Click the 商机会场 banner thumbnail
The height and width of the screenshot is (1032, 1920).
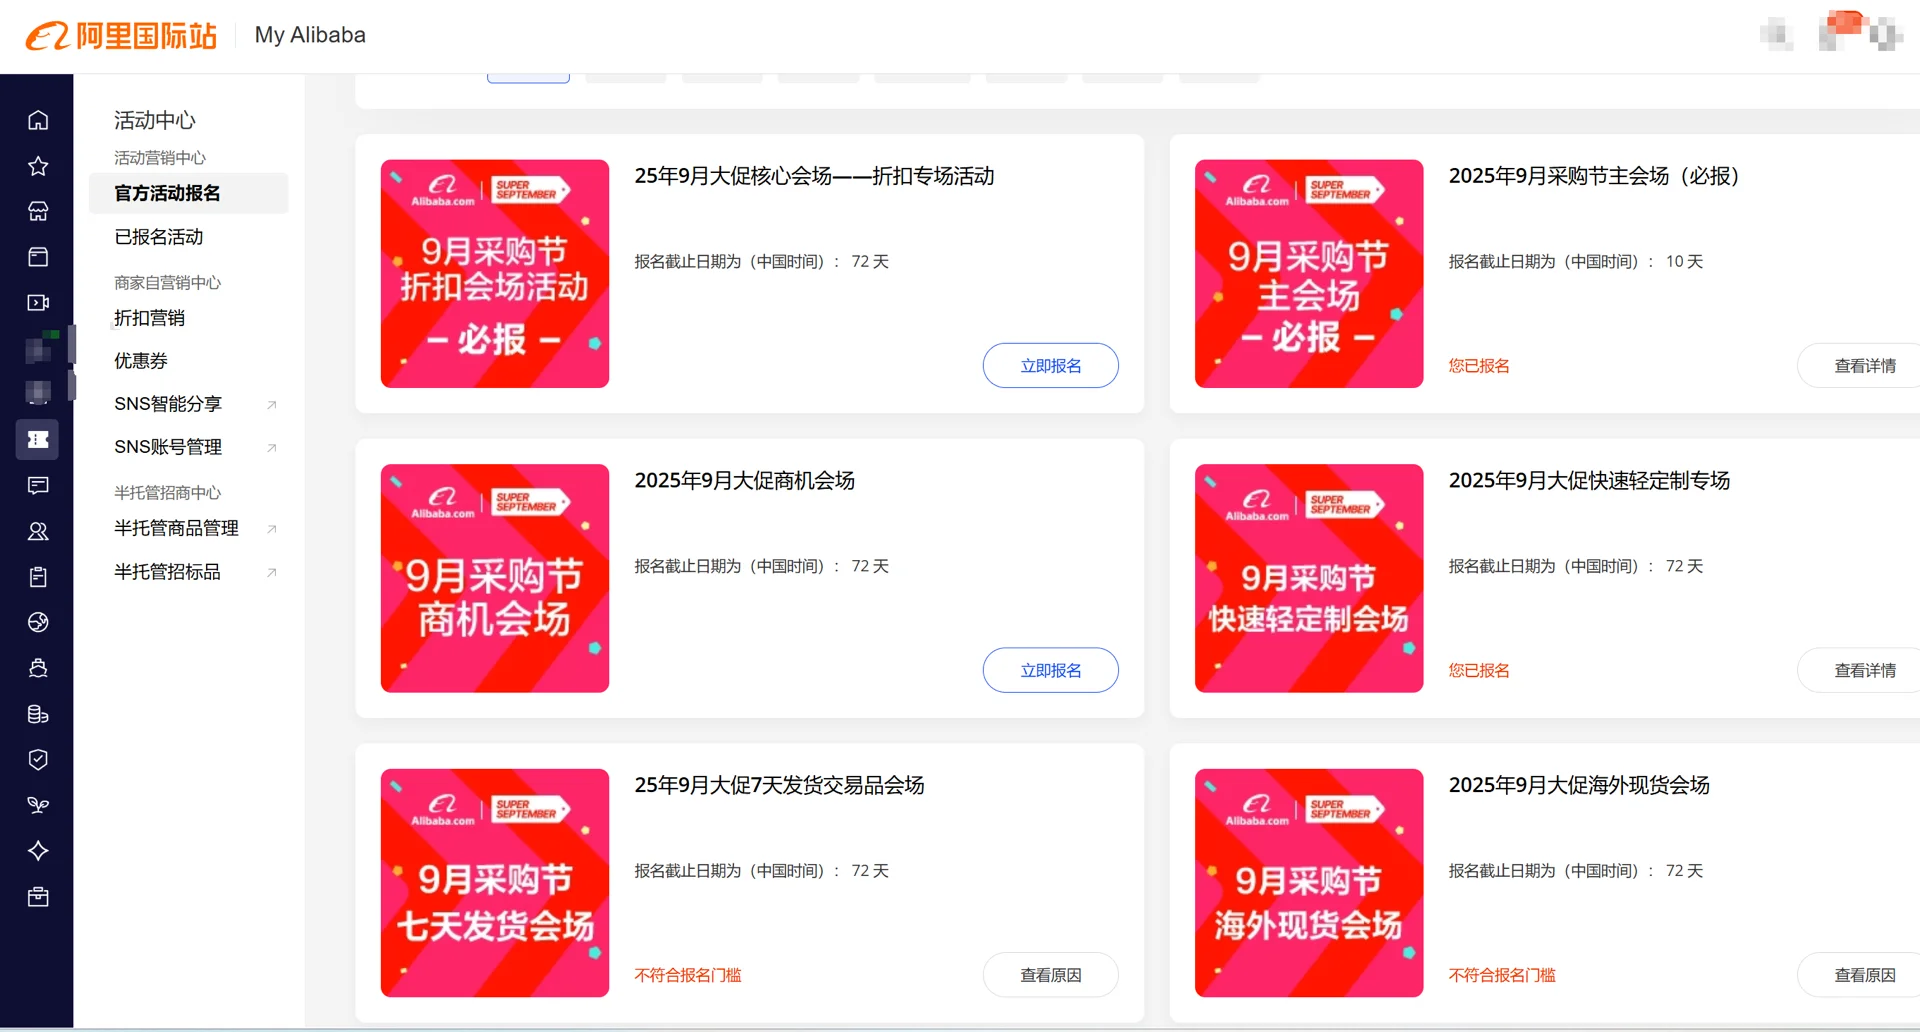tap(494, 578)
